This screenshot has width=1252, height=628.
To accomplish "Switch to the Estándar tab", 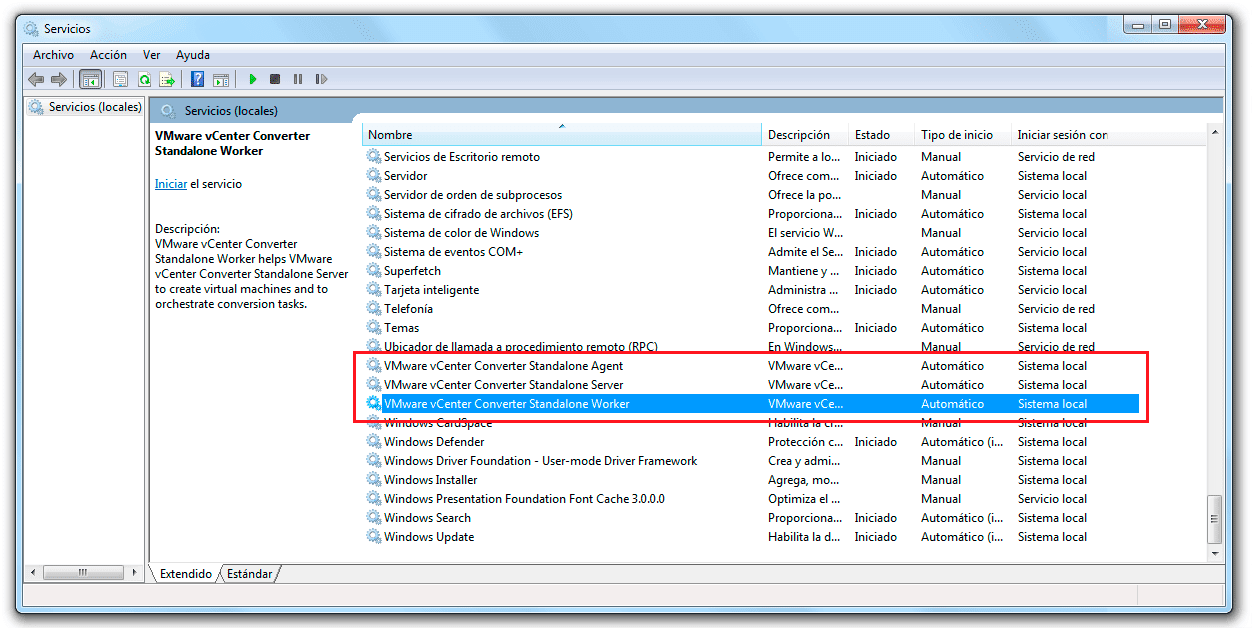I will pos(248,573).
